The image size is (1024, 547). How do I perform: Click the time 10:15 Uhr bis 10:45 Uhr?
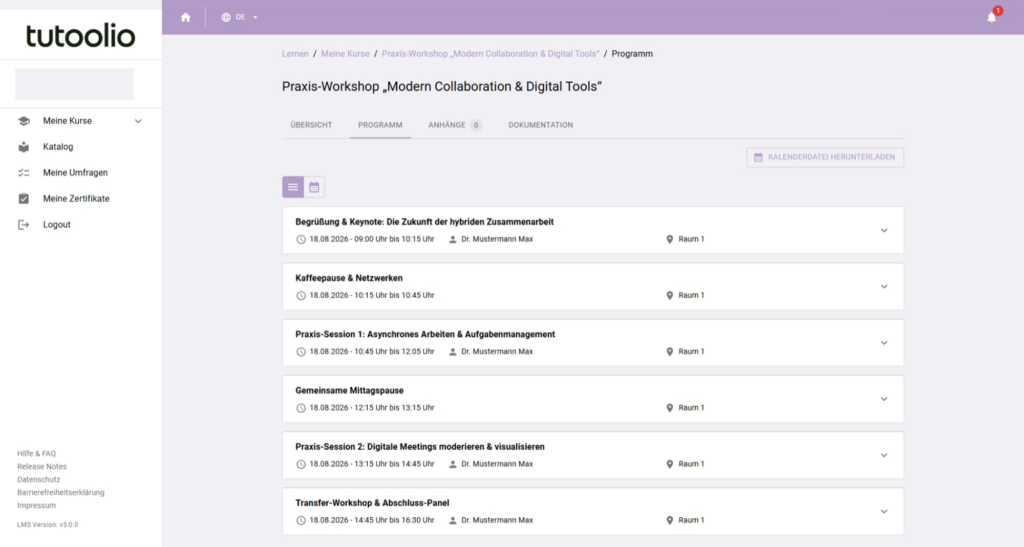[394, 296]
